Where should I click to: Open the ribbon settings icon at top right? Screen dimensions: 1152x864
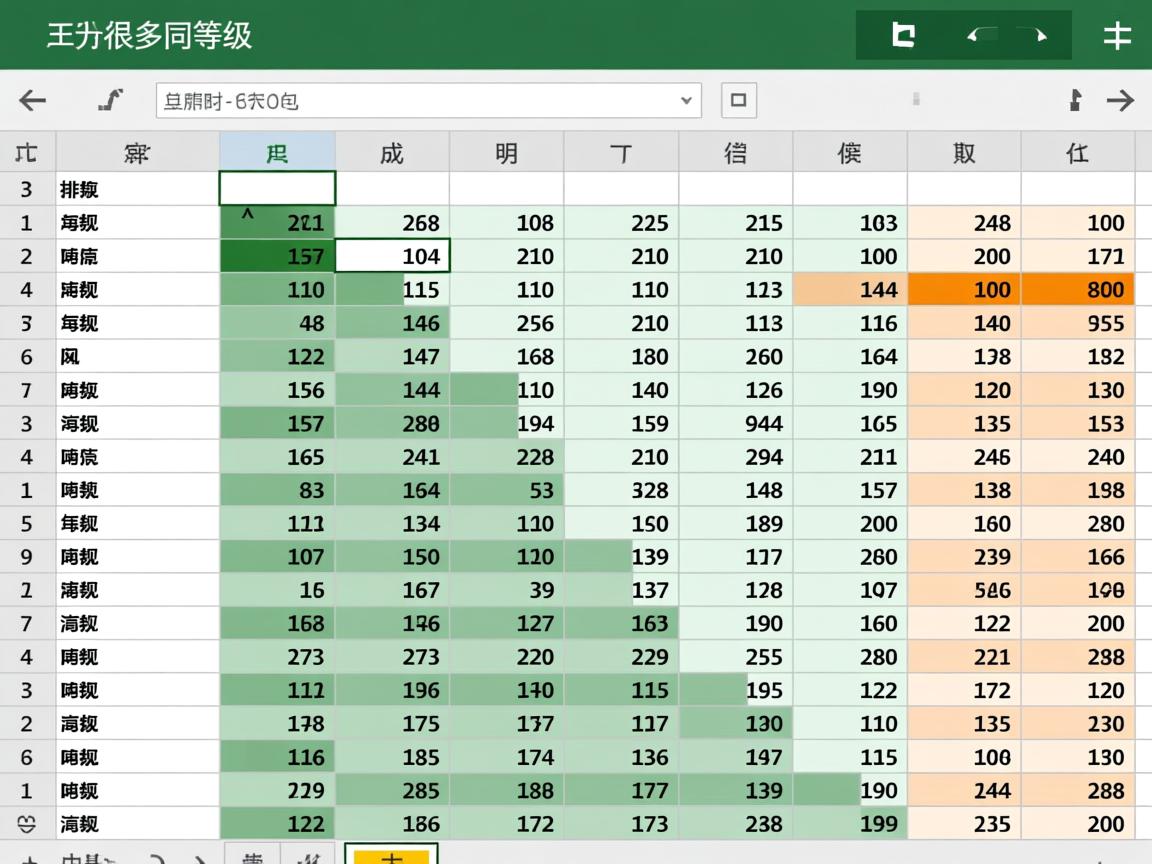click(1117, 35)
